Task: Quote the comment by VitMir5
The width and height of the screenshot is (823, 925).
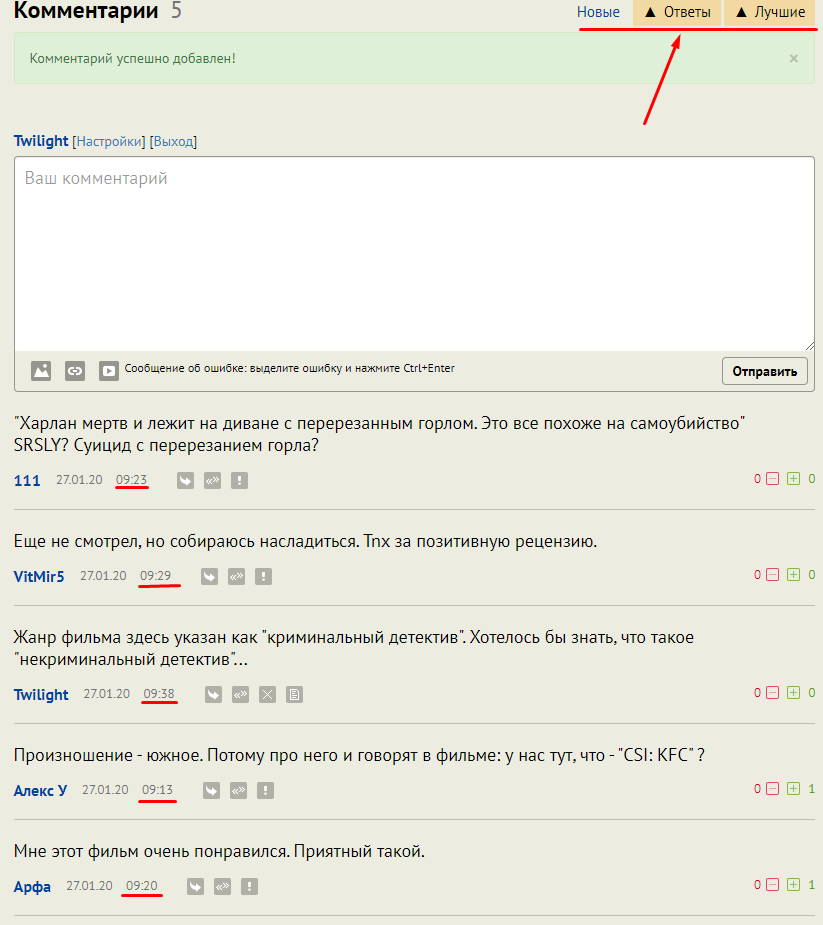Action: tap(236, 576)
